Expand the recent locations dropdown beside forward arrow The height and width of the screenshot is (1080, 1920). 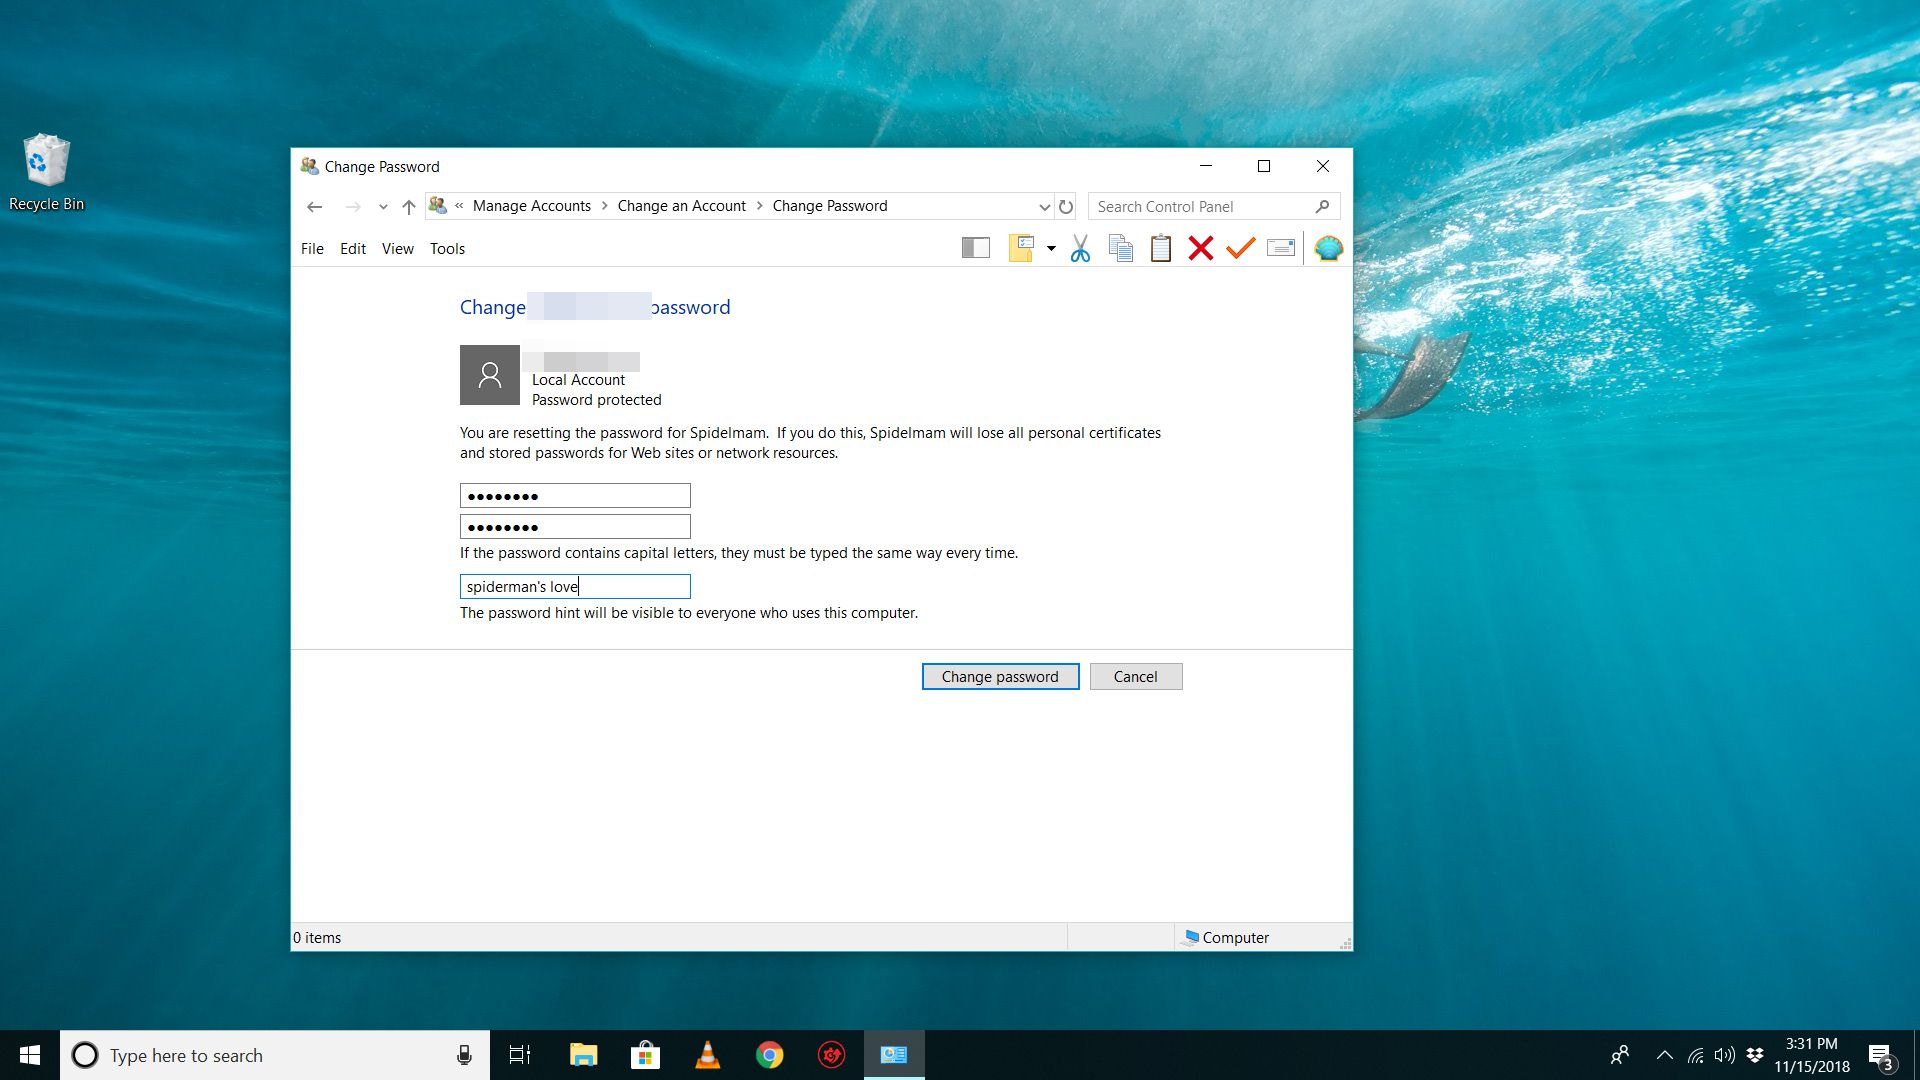pyautogui.click(x=382, y=207)
